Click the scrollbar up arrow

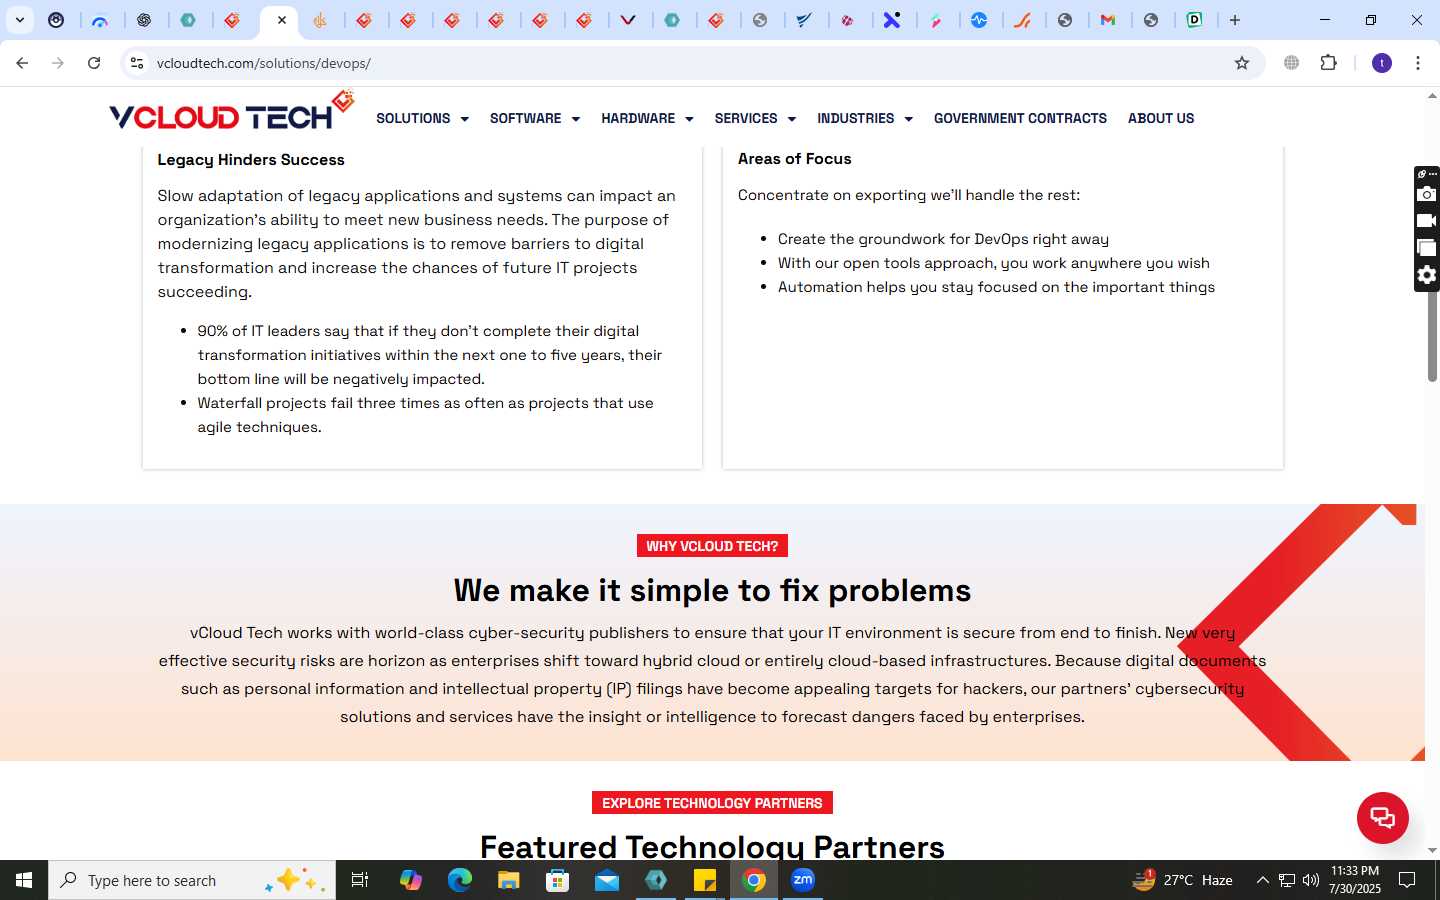(x=1432, y=96)
